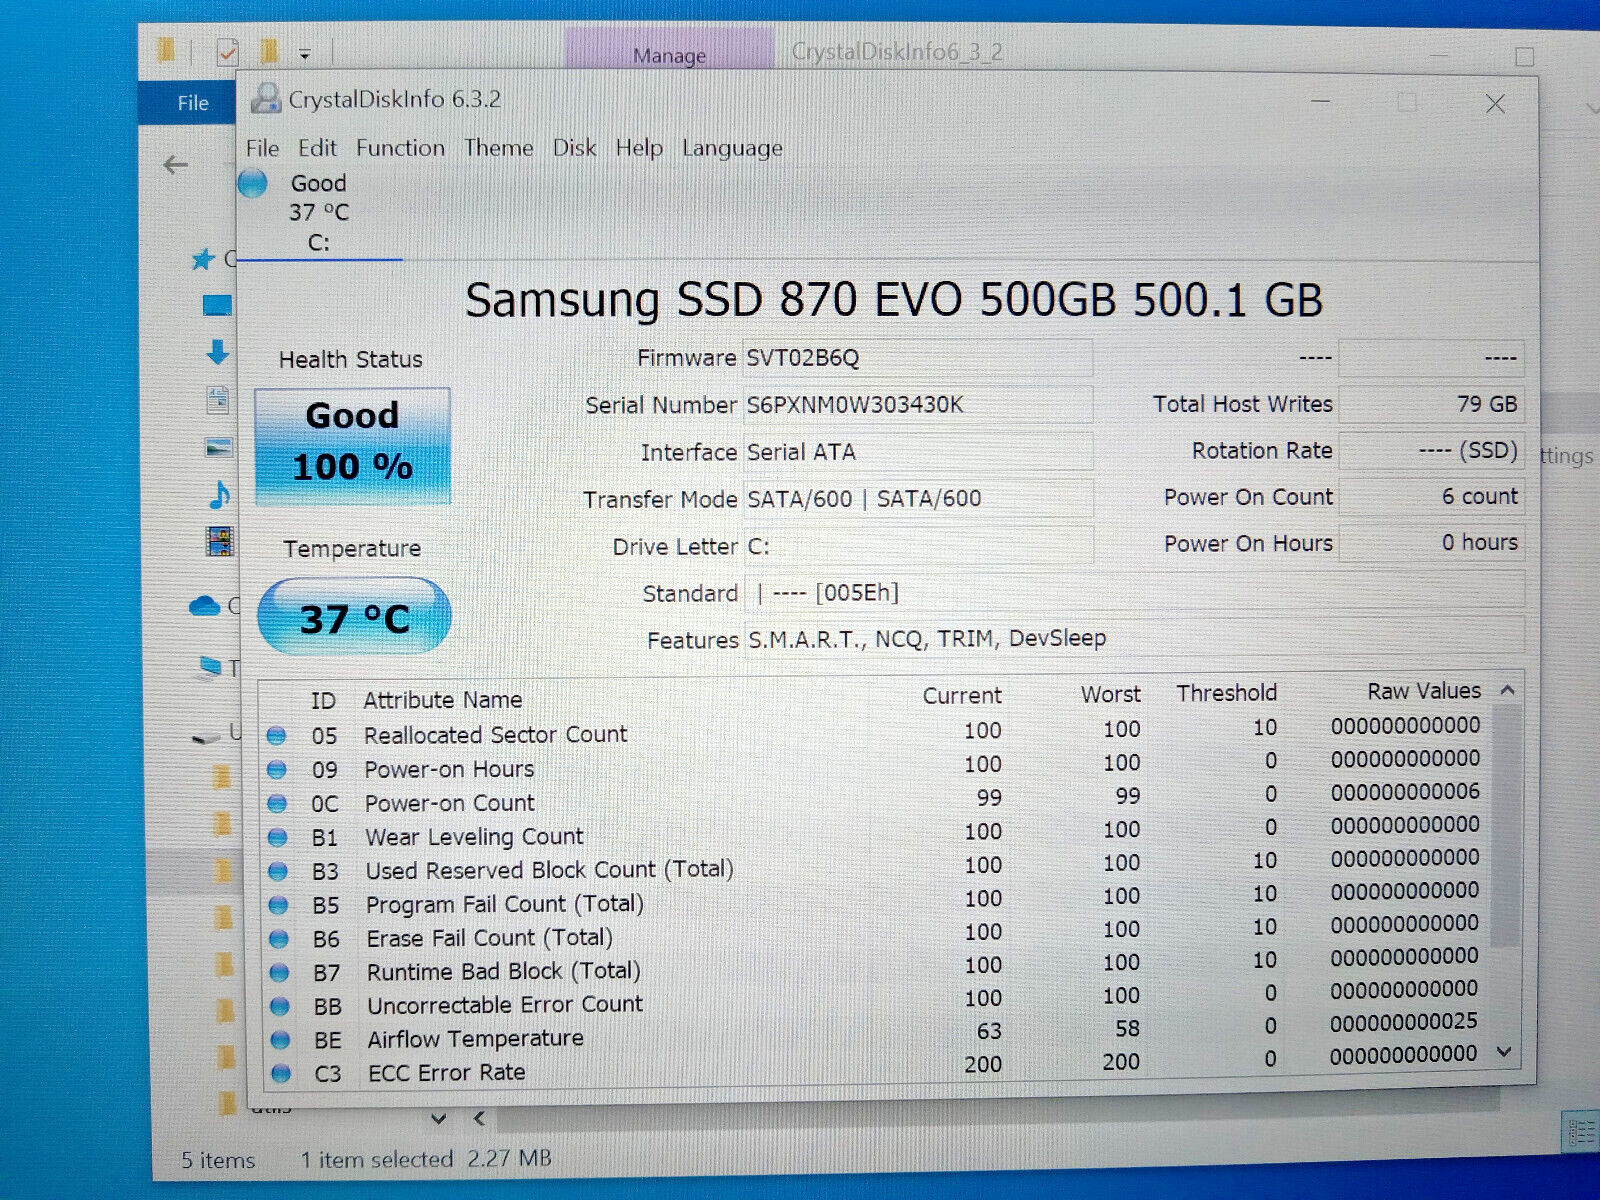Click the Pictures icon in Explorer sidebar
1600x1200 pixels.
pos(219,447)
